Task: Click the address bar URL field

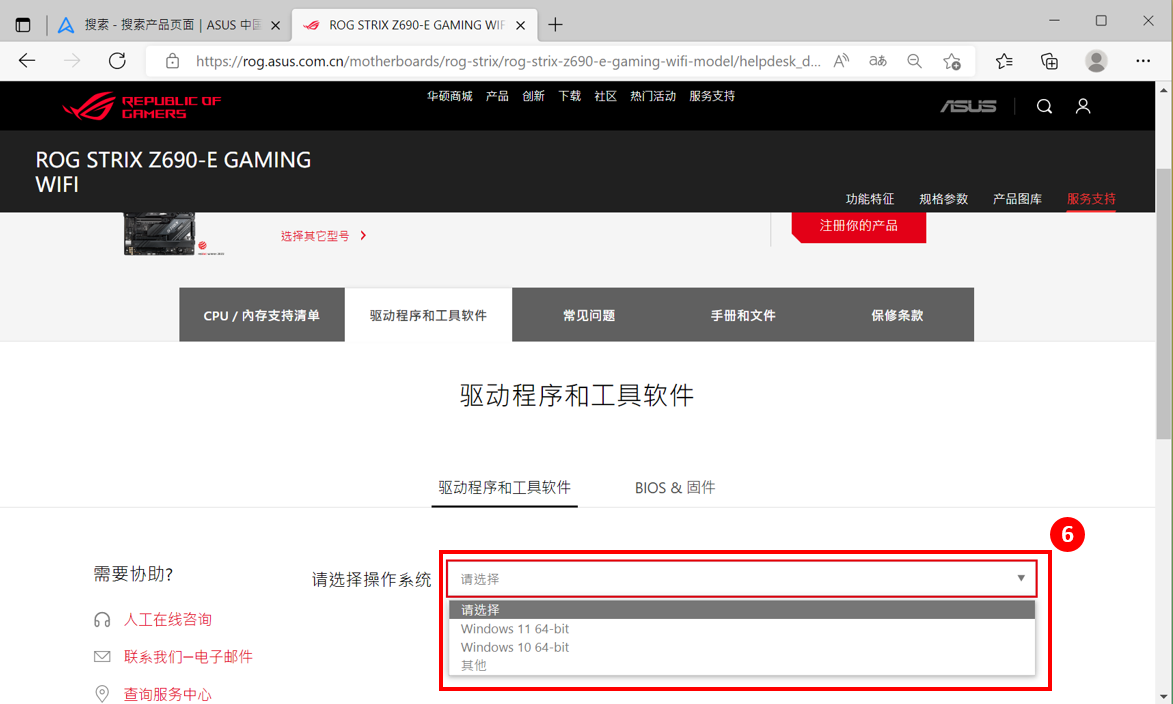Action: pyautogui.click(x=507, y=61)
